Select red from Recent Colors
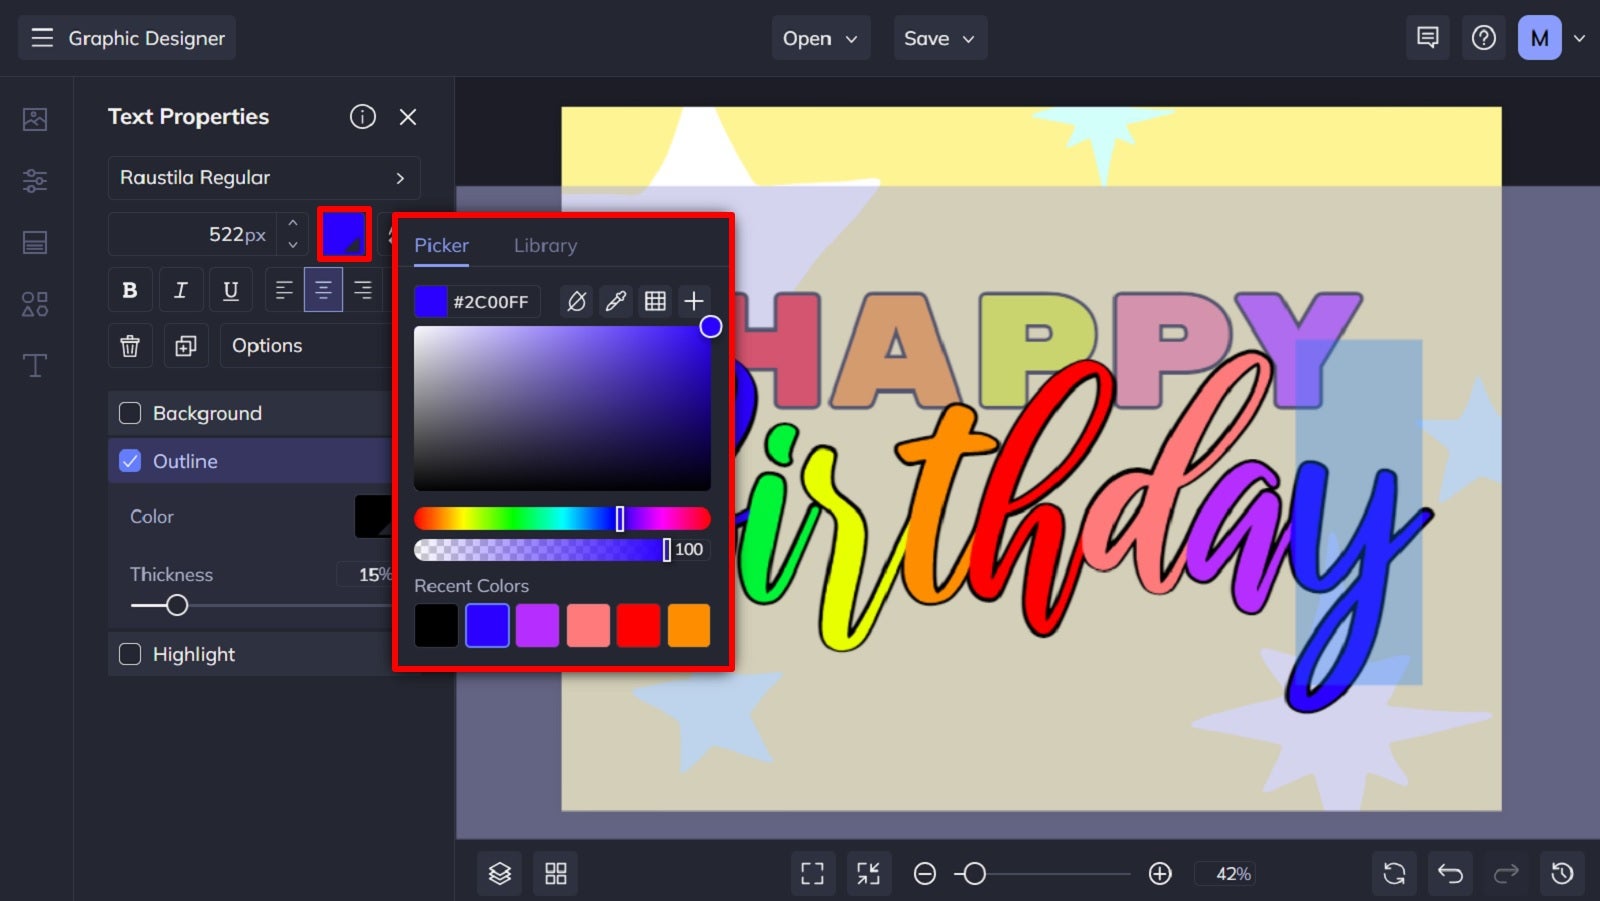This screenshot has width=1600, height=901. click(638, 625)
